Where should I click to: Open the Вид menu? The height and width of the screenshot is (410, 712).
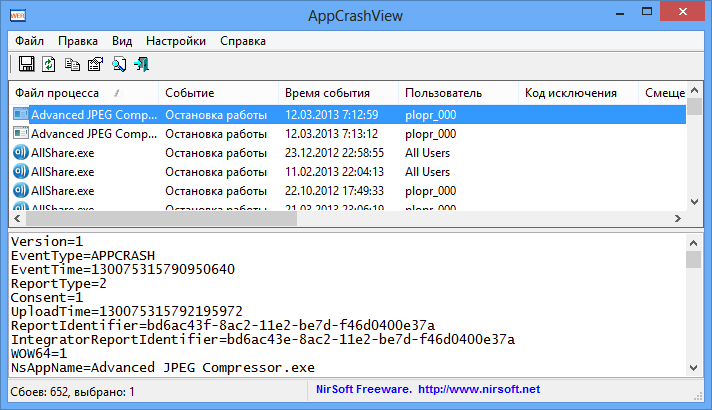(122, 41)
